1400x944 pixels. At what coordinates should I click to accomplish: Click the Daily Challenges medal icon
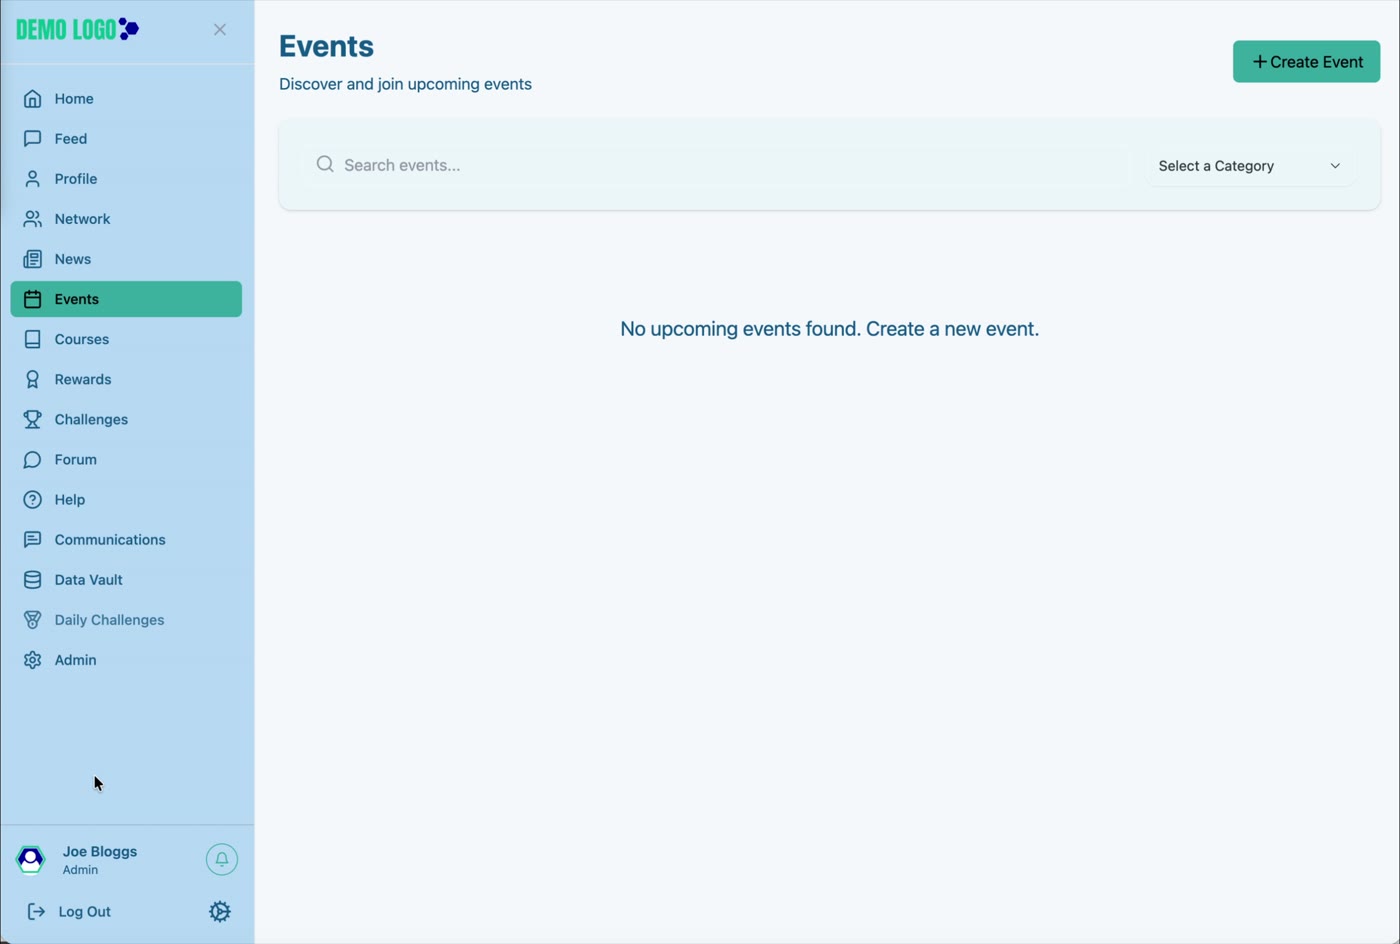(33, 620)
